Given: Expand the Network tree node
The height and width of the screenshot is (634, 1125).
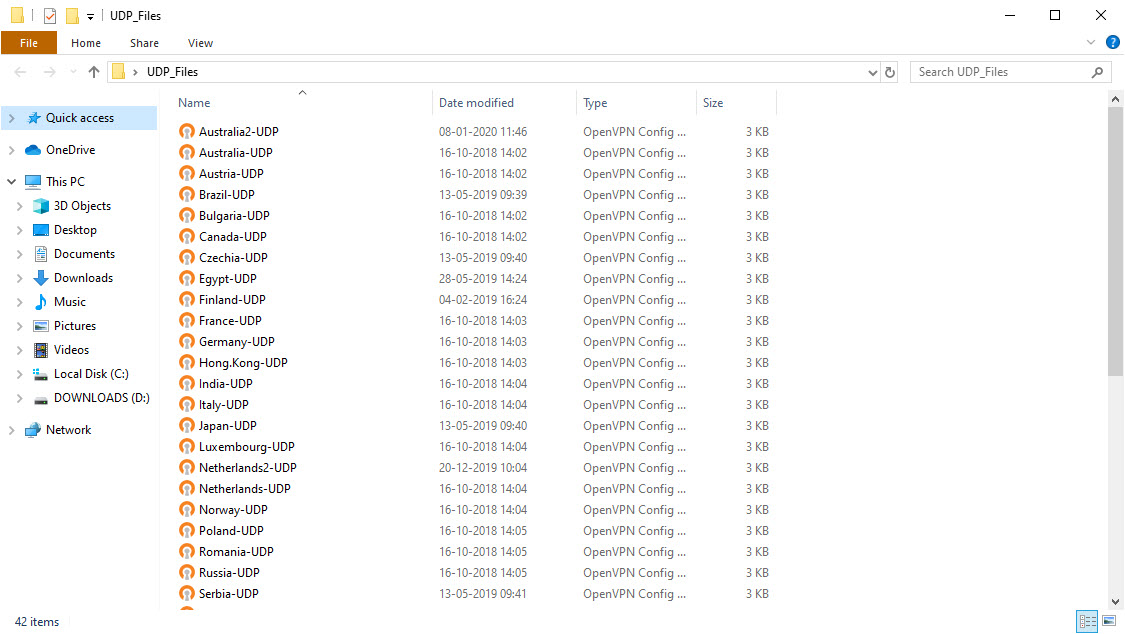Looking at the screenshot, I should [11, 430].
